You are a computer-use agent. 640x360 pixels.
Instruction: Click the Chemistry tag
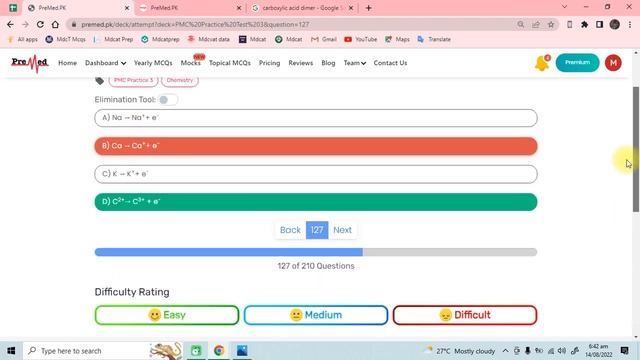coord(180,80)
